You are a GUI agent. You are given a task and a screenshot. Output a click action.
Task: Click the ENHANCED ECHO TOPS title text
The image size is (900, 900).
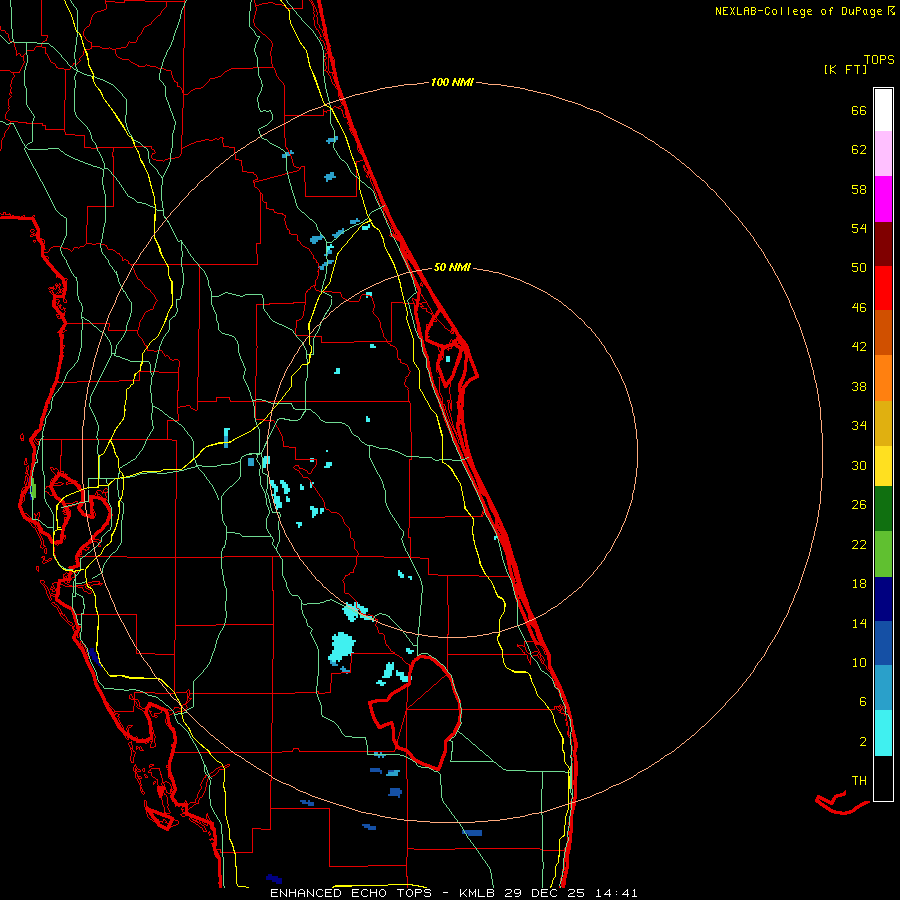[x=350, y=893]
